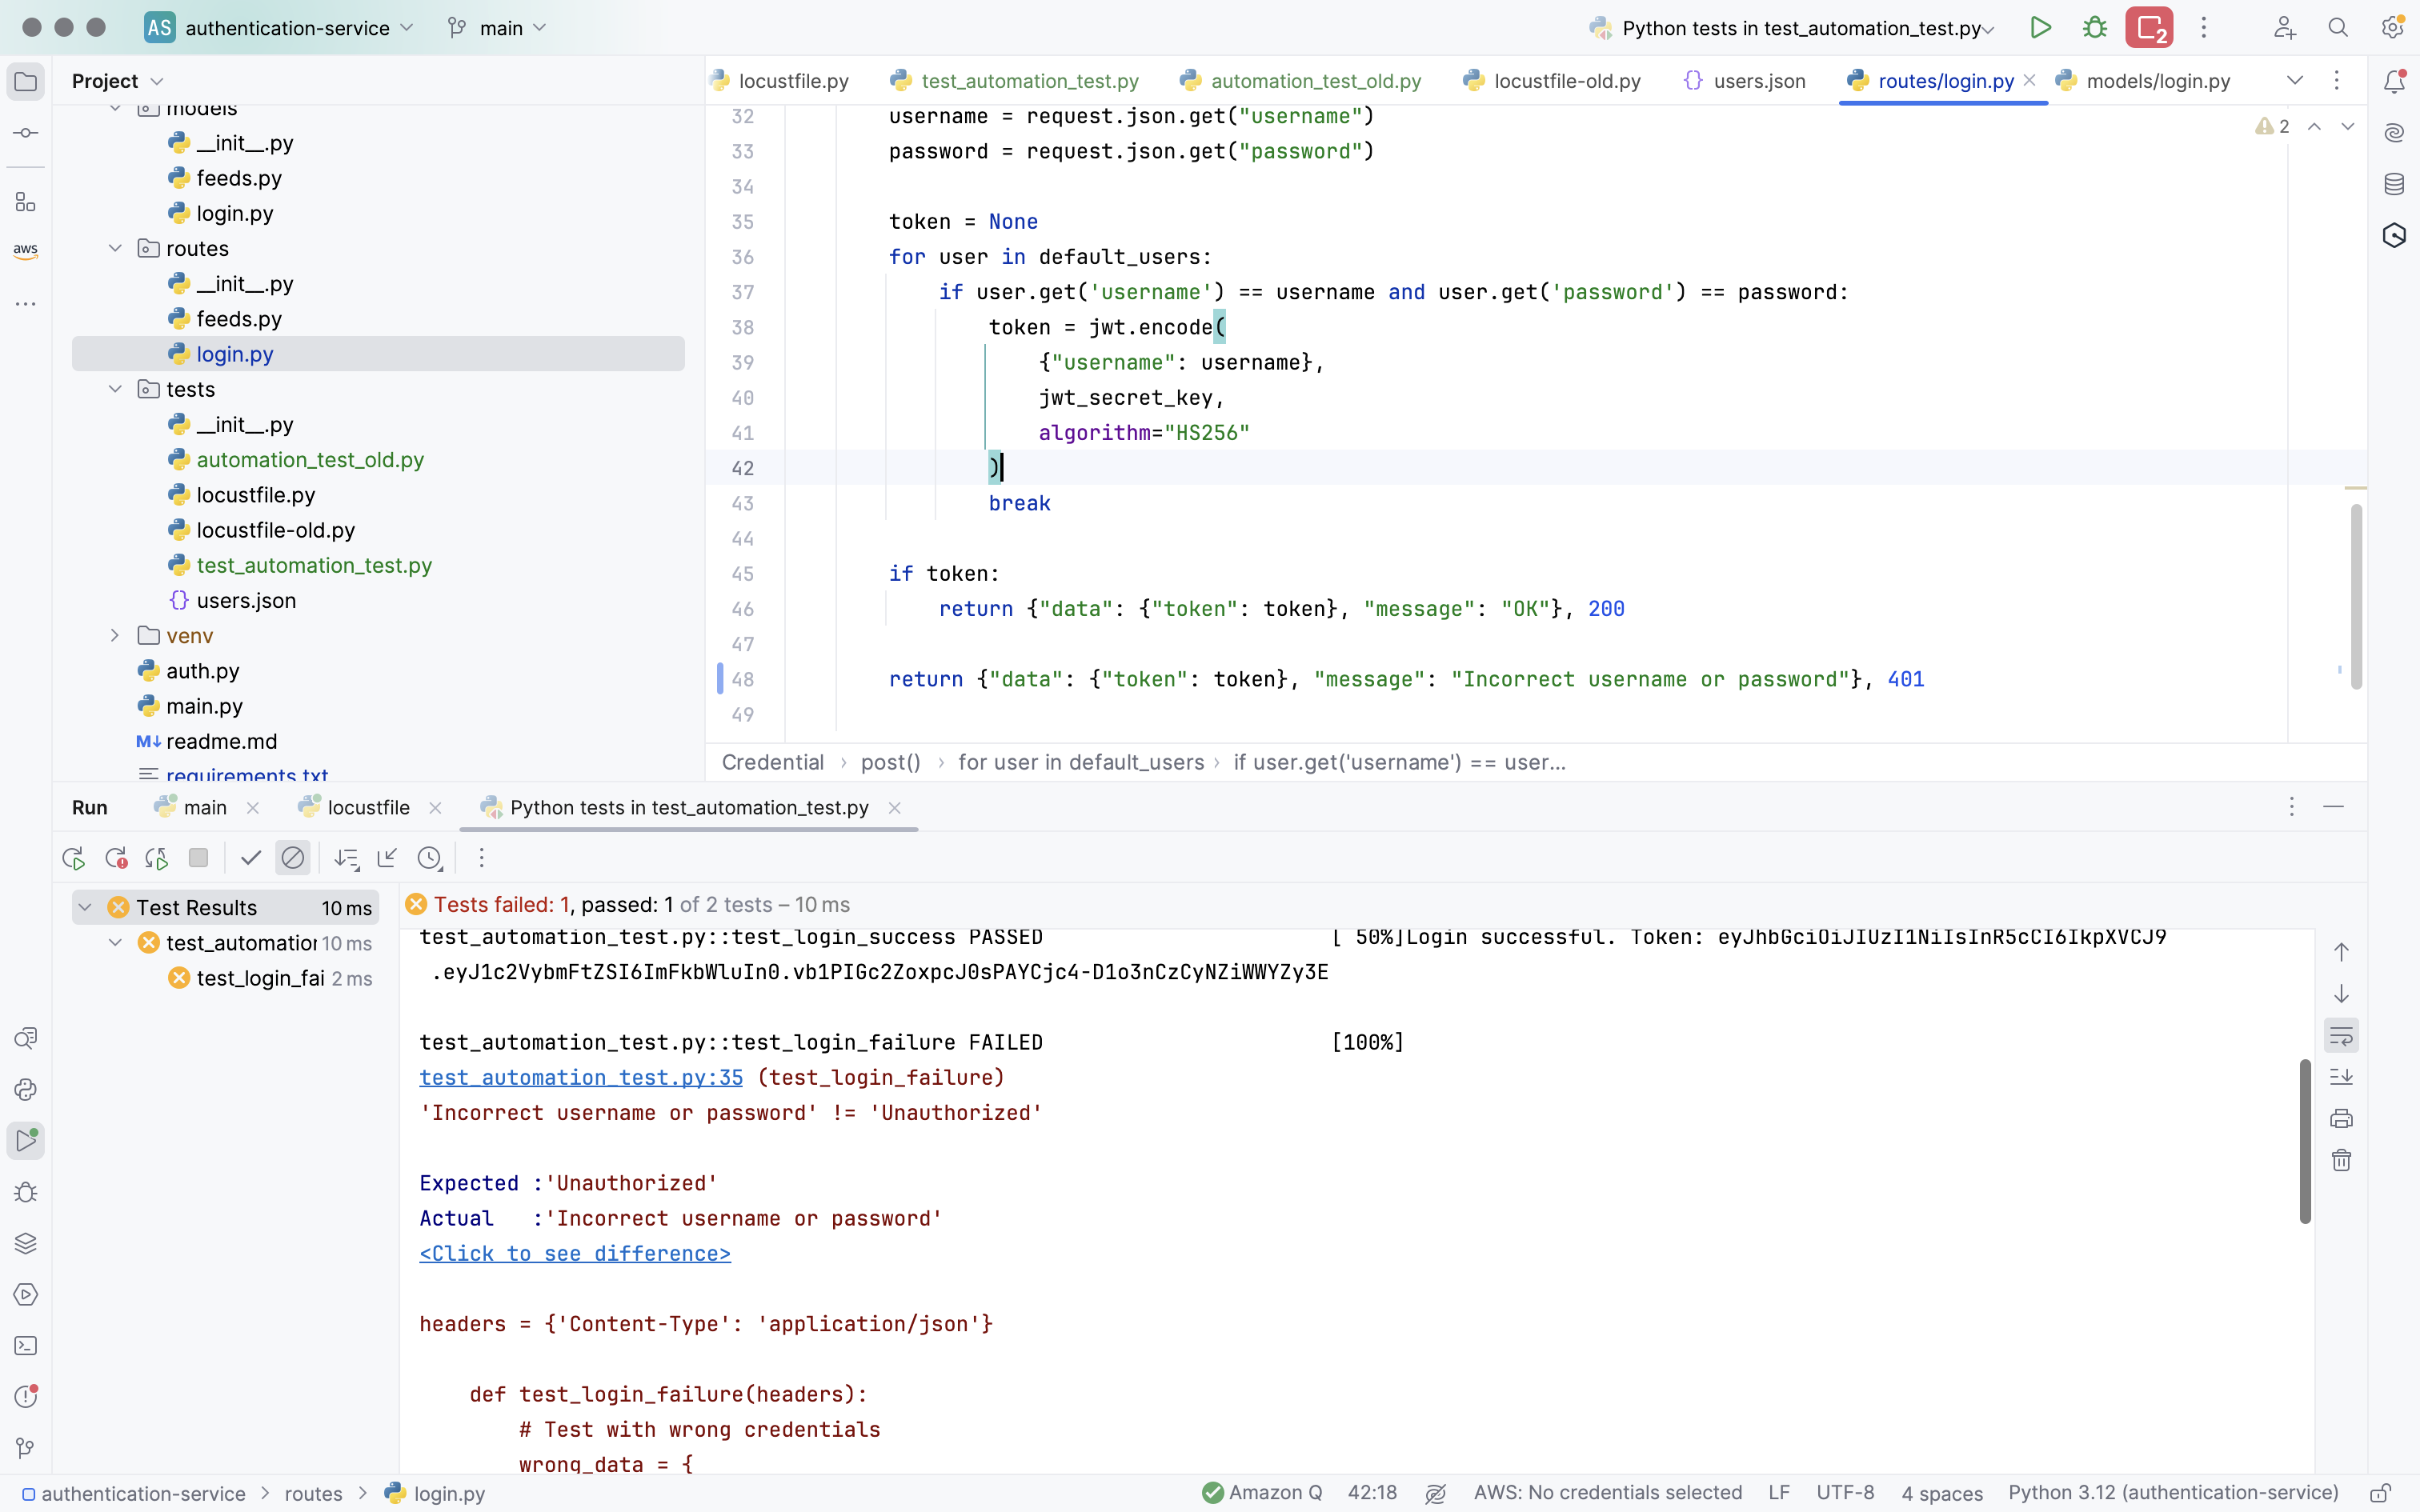Switch to users.json editor tab
The image size is (2420, 1512).
[x=1745, y=81]
